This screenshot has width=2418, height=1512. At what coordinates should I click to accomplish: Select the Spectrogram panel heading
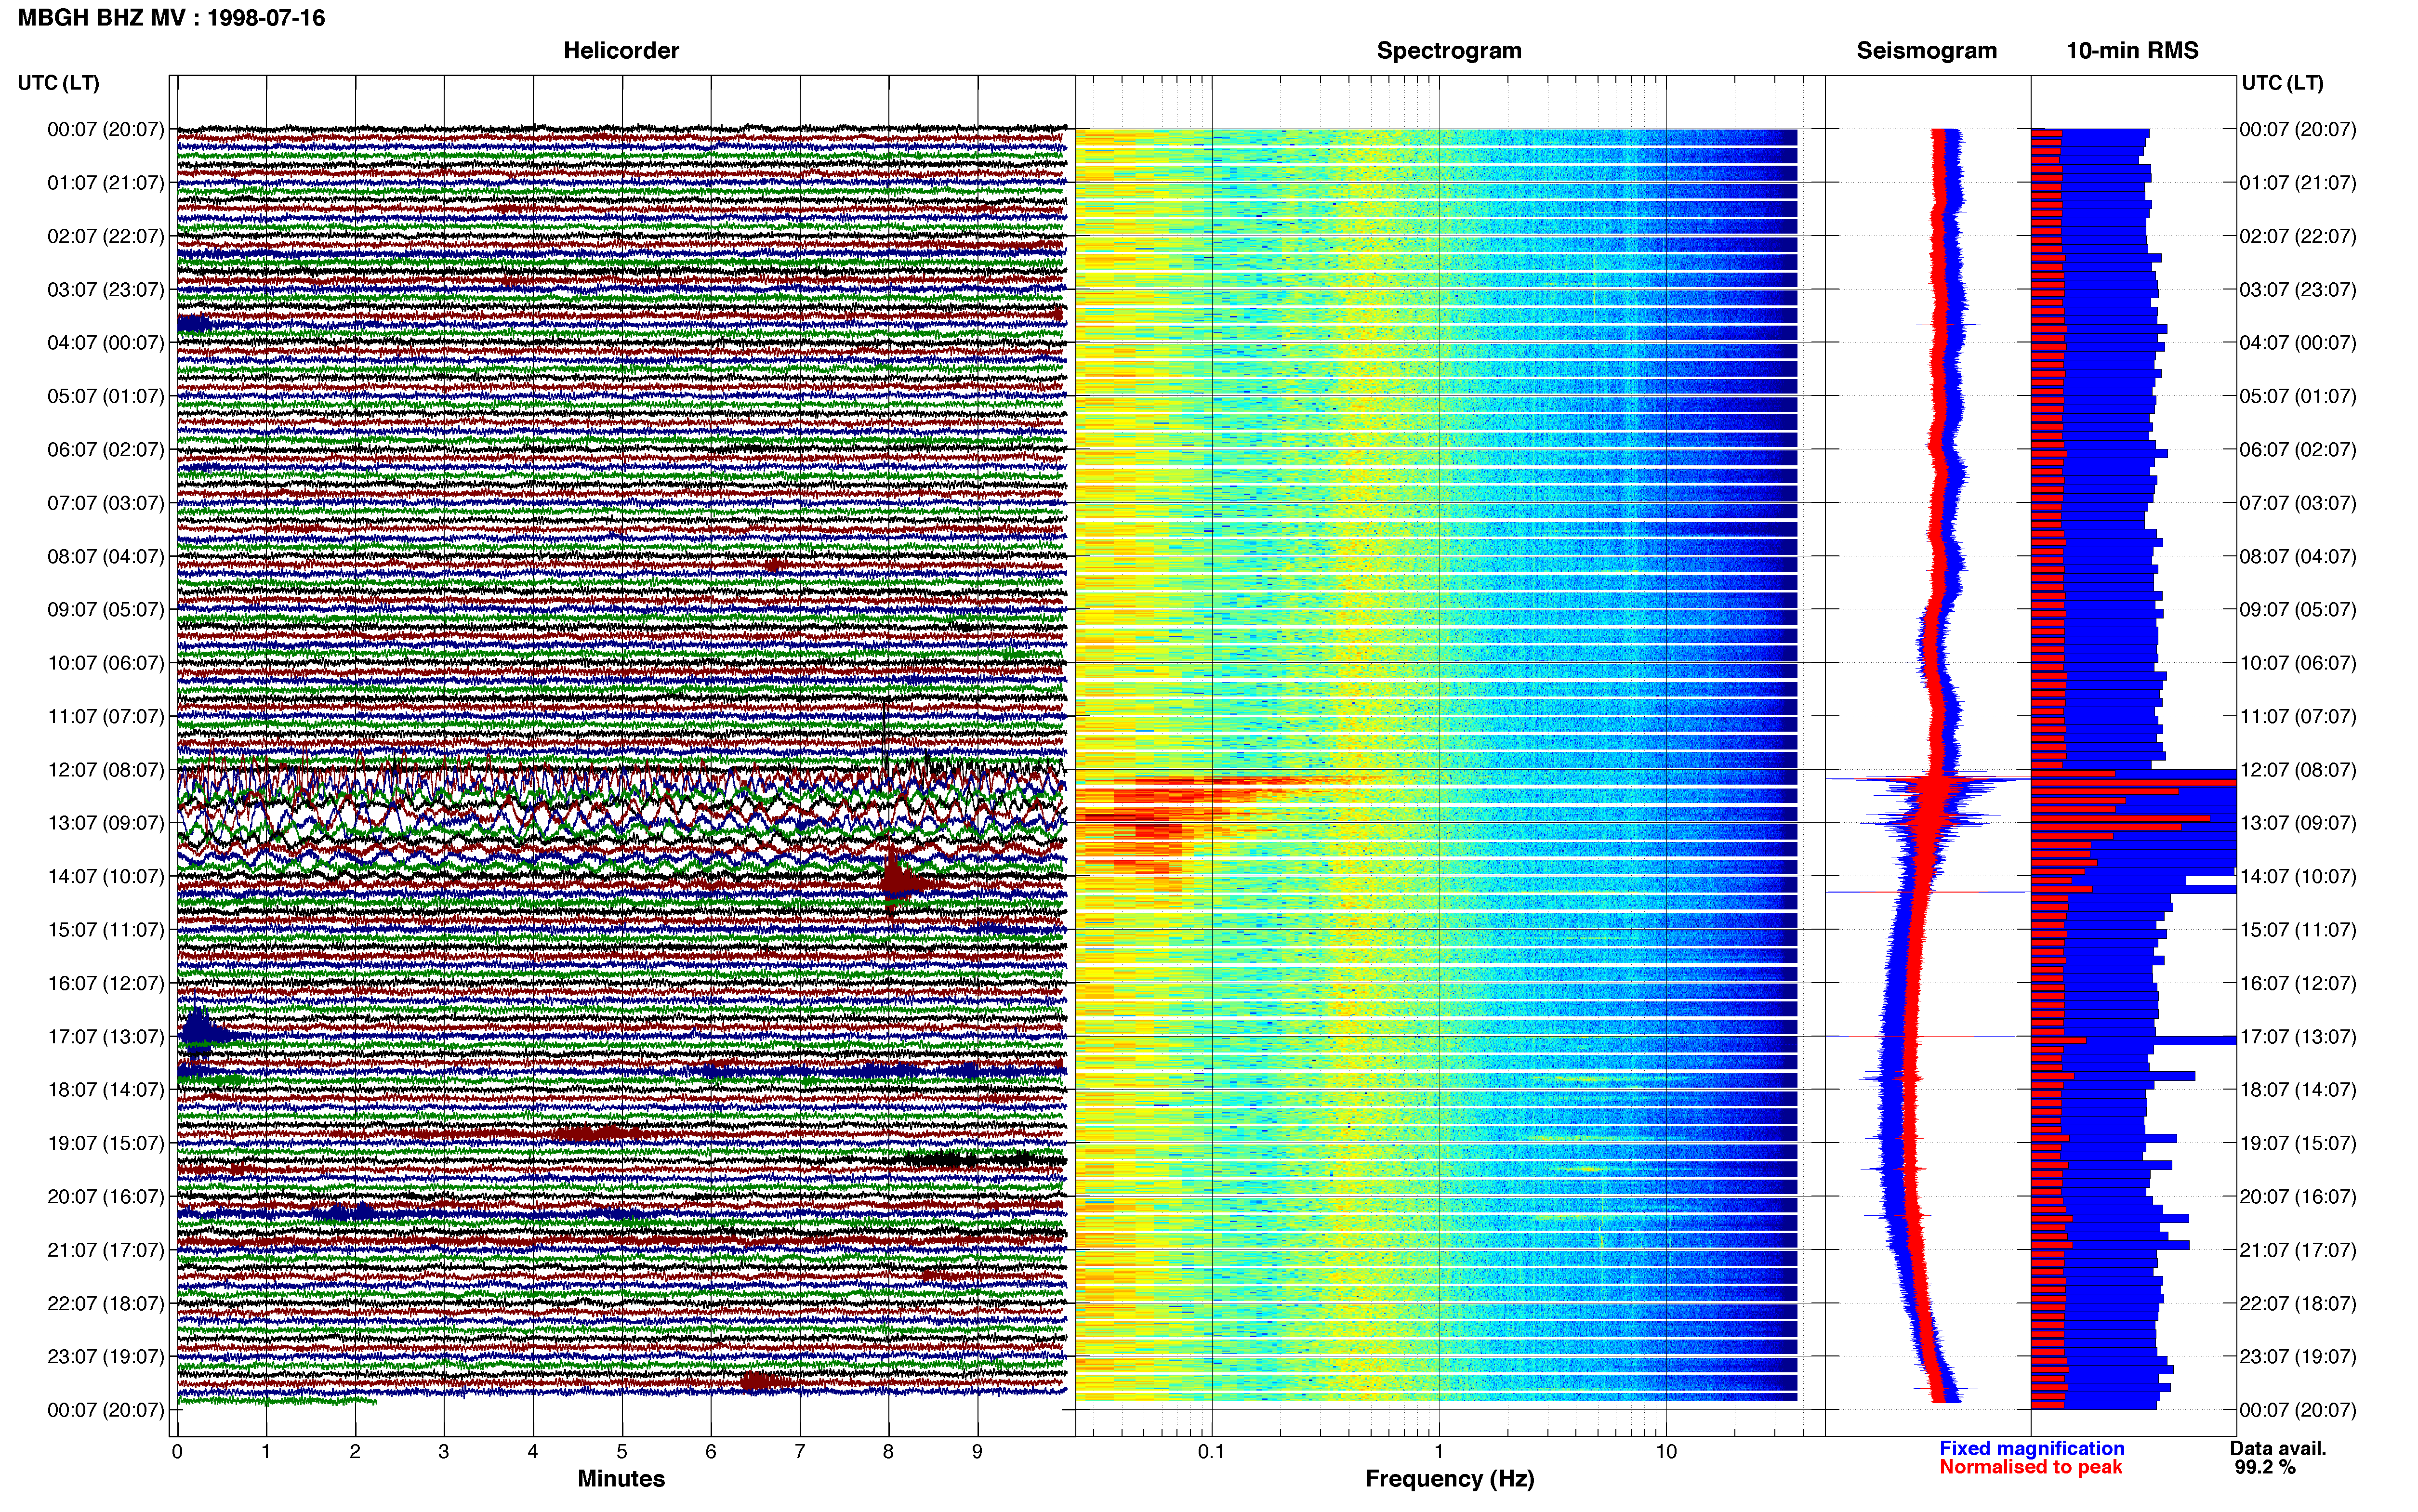1449,51
